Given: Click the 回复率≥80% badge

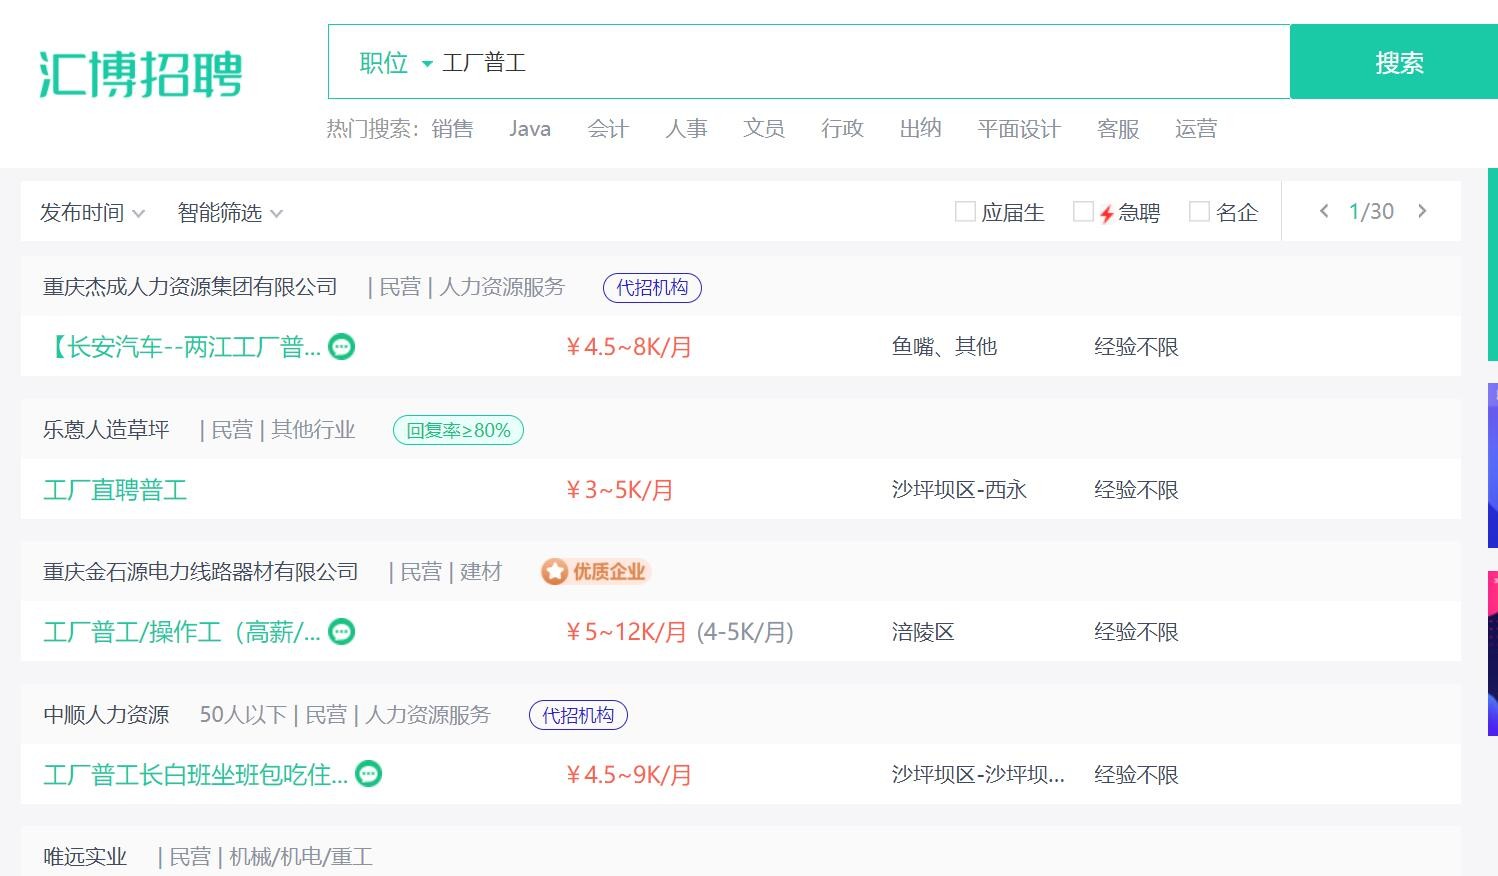Looking at the screenshot, I should [x=458, y=430].
